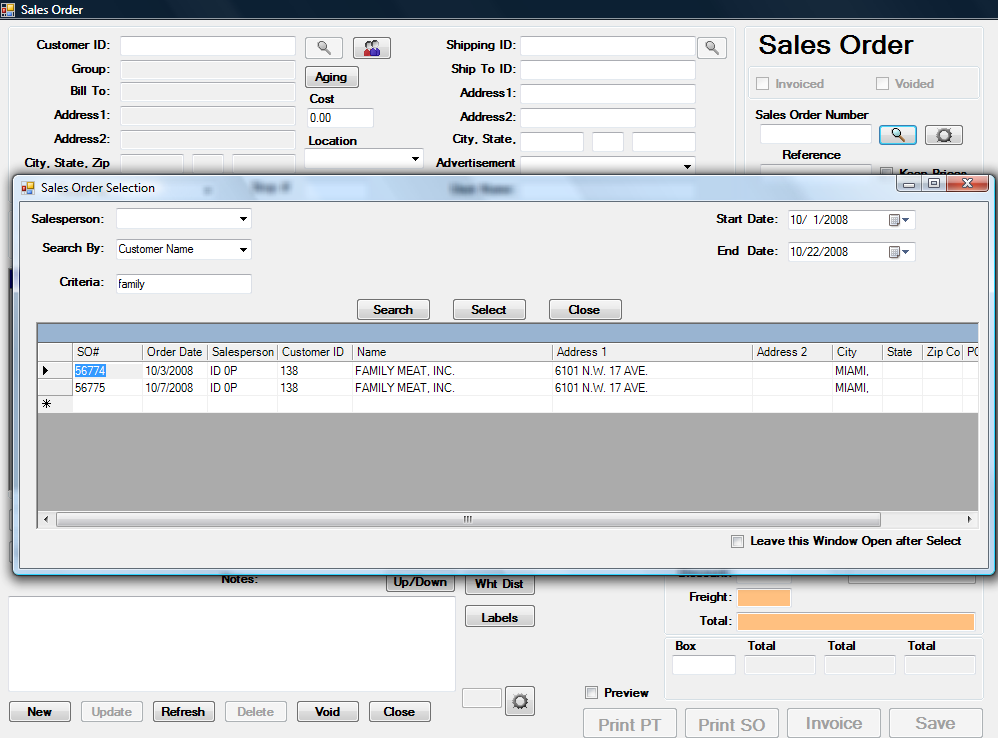Click the Shipping ID search magnifier icon
This screenshot has width=998, height=738.
pos(711,47)
